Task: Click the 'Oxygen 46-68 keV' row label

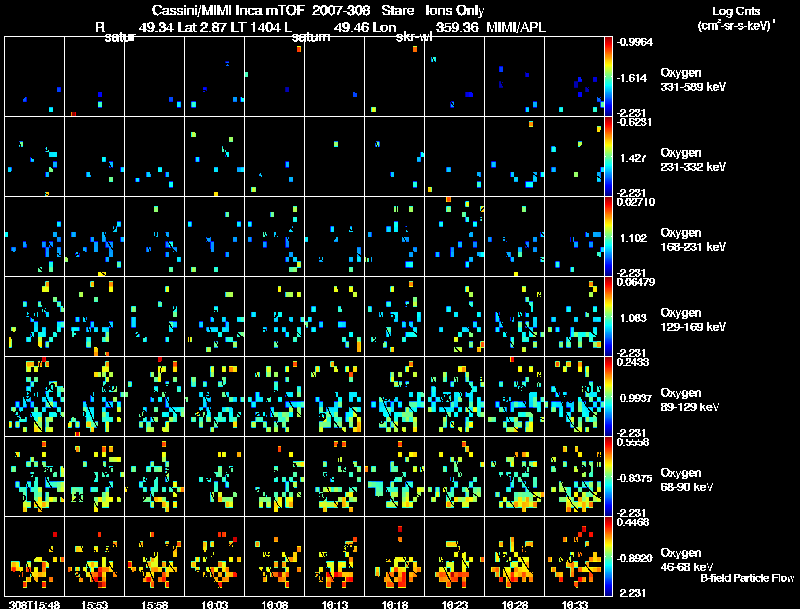Action: pyautogui.click(x=687, y=560)
